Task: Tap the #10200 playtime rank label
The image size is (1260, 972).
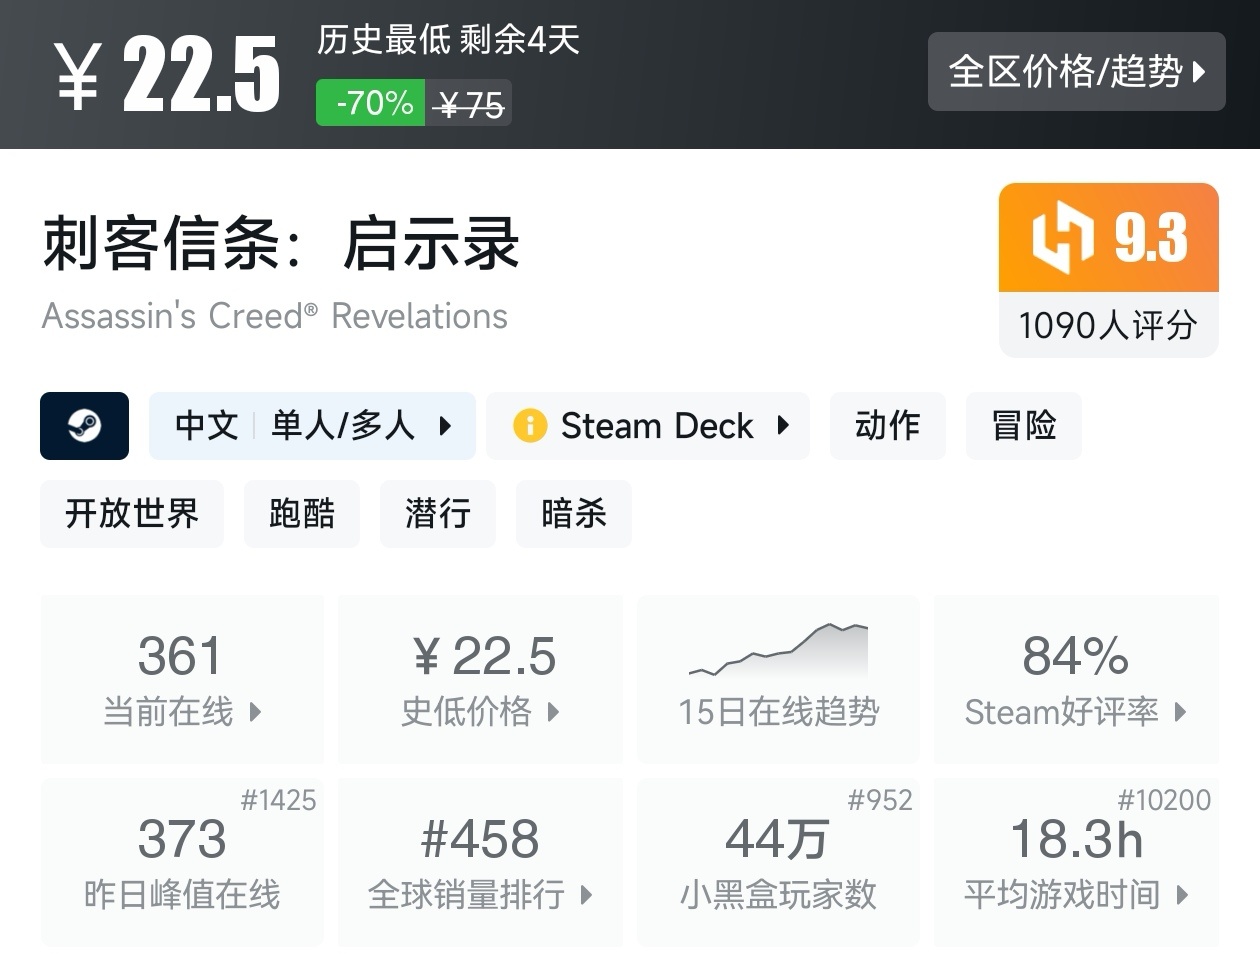Action: 1164,800
